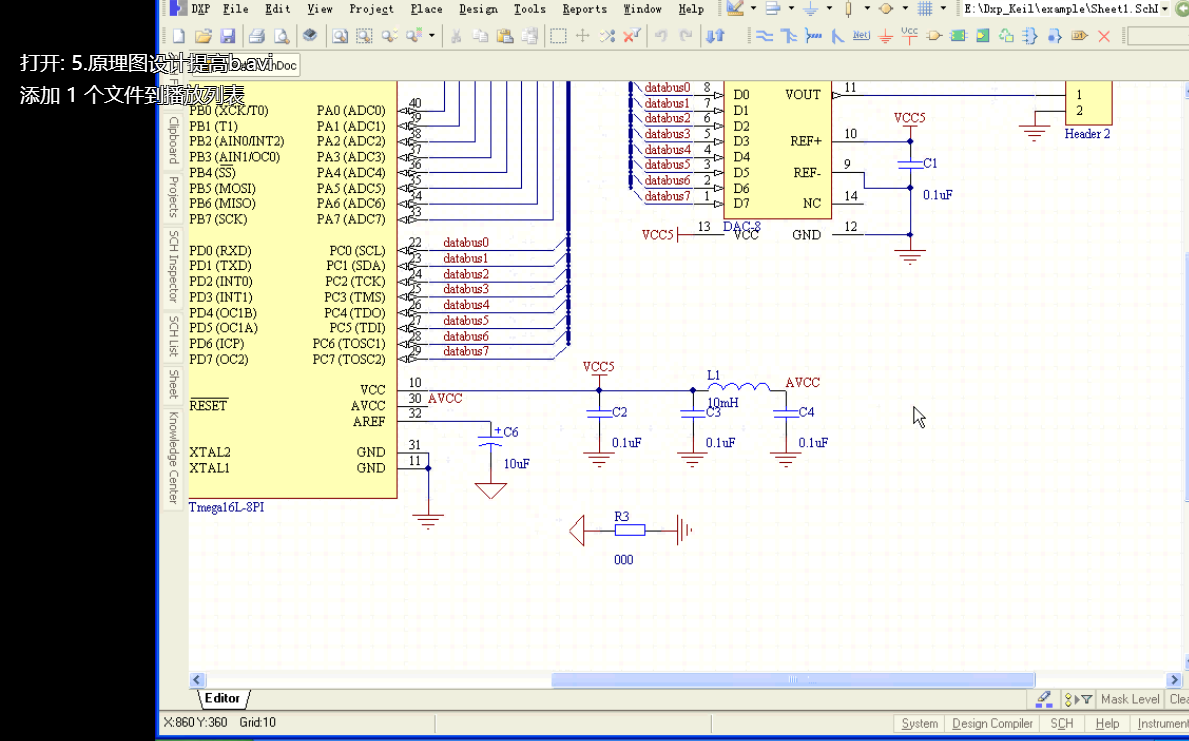The image size is (1189, 741).
Task: Select resistor R3 in the schematic
Action: (629, 530)
